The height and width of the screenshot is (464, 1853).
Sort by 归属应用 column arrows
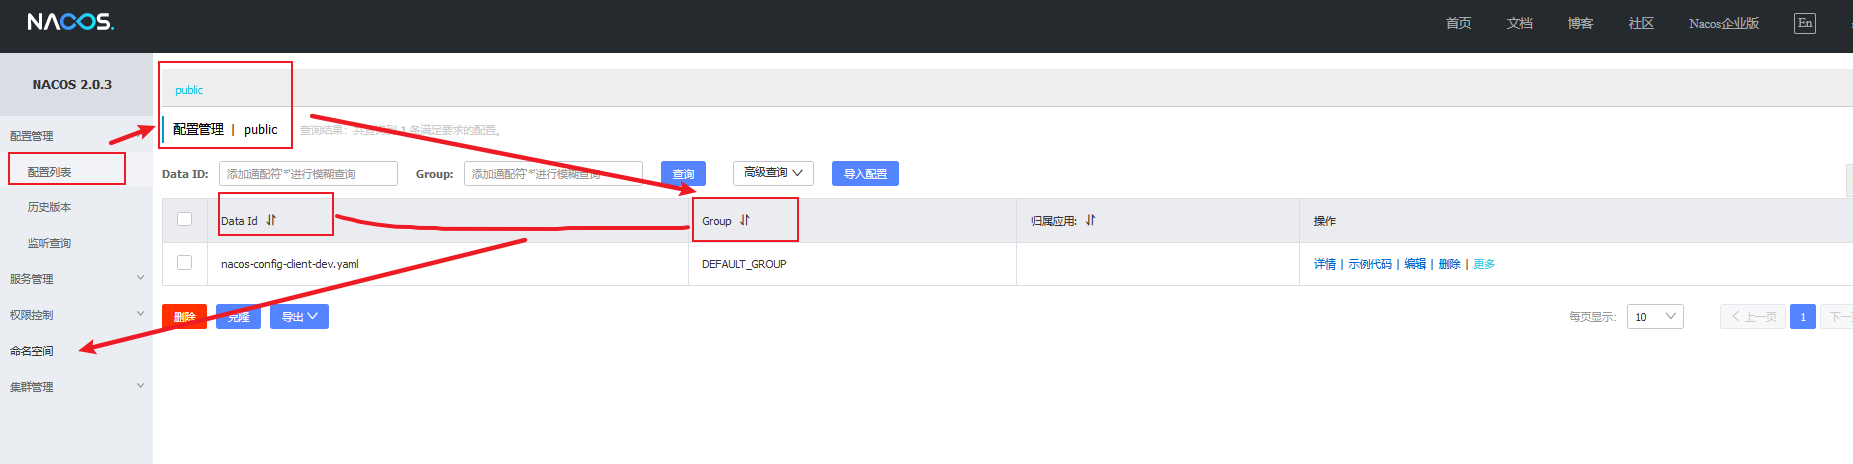coord(1090,220)
